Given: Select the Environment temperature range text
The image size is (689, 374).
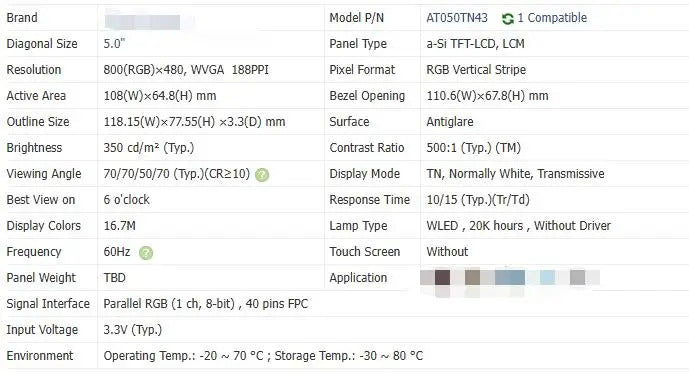Looking at the screenshot, I should (263, 356).
